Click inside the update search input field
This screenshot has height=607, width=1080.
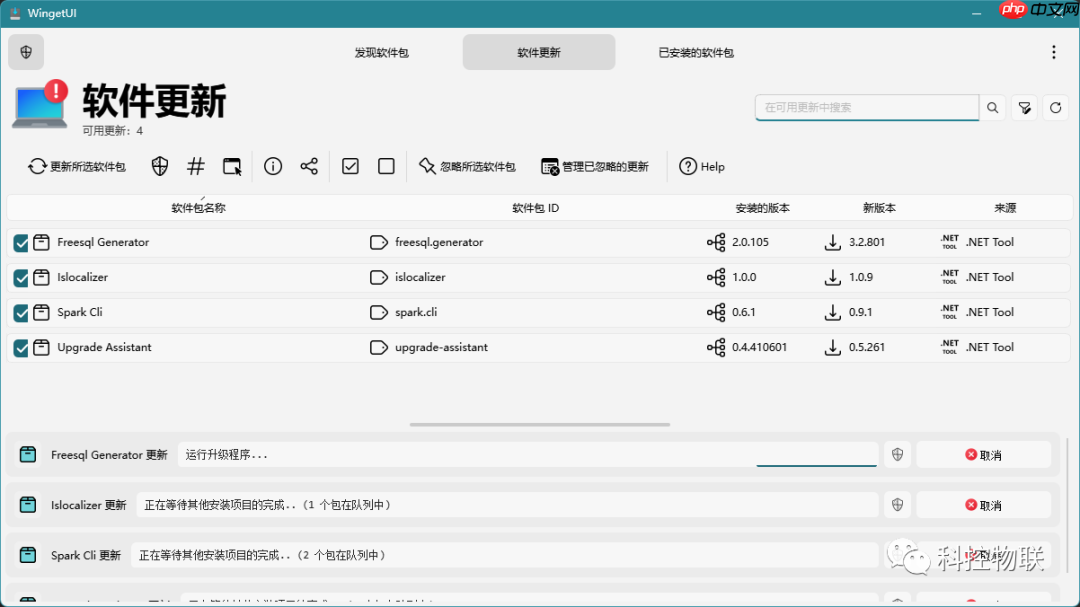(865, 107)
